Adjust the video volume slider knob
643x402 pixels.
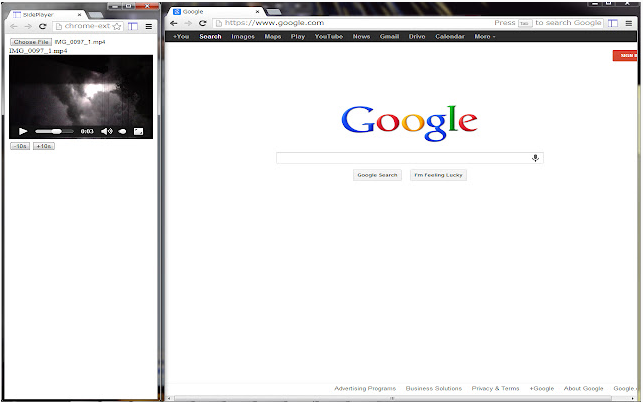click(122, 131)
